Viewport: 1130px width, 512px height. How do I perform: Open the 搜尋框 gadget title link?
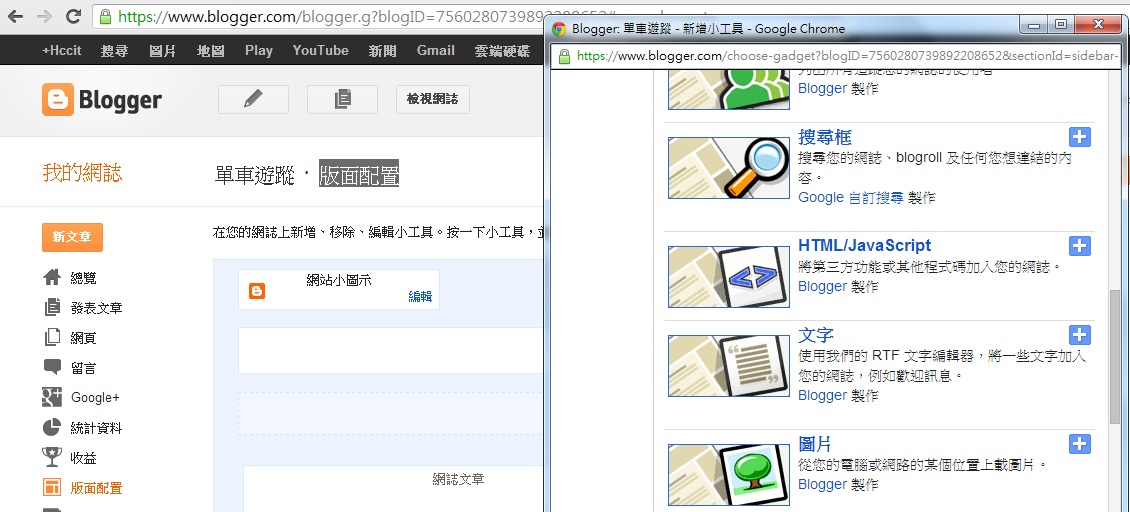(824, 136)
